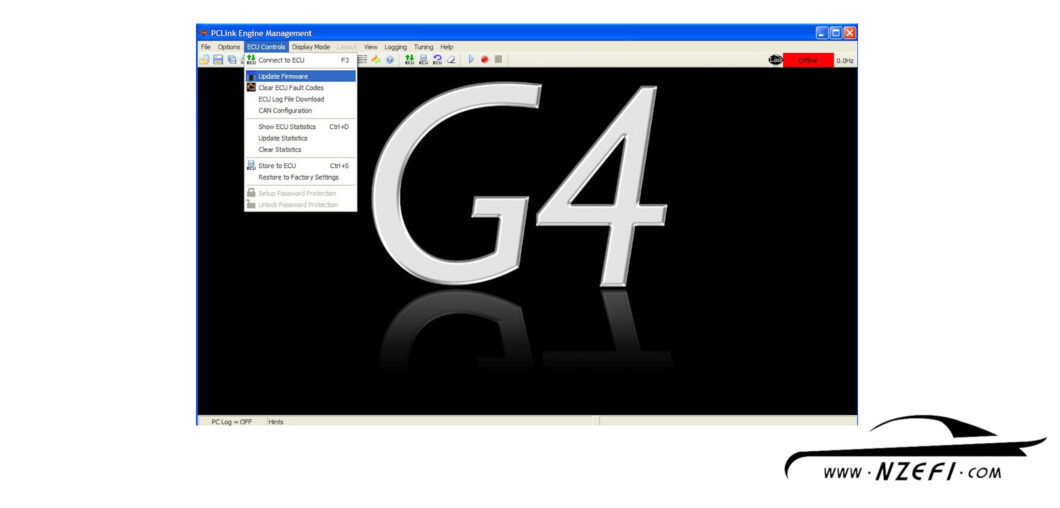1060x508 pixels.
Task: Open the View menu
Action: (370, 47)
